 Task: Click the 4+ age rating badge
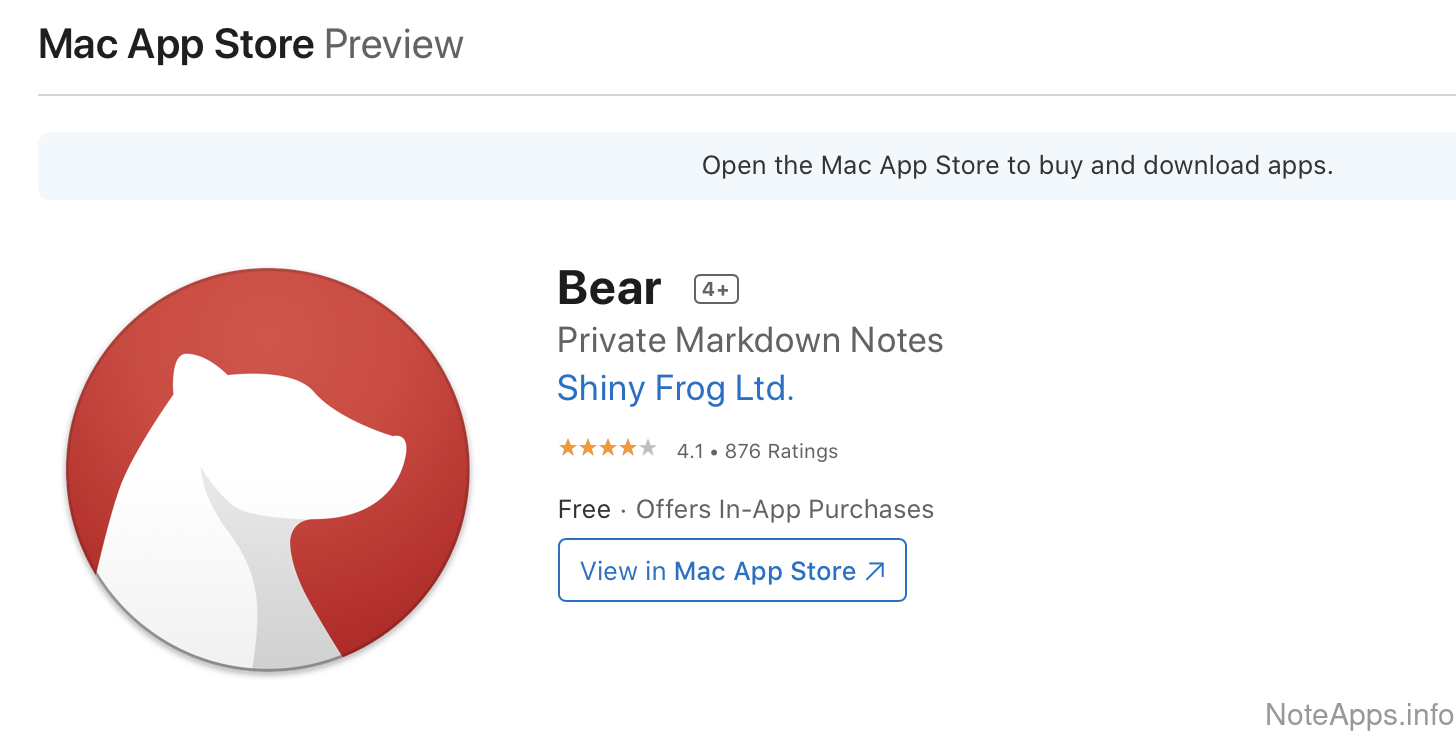(x=716, y=289)
